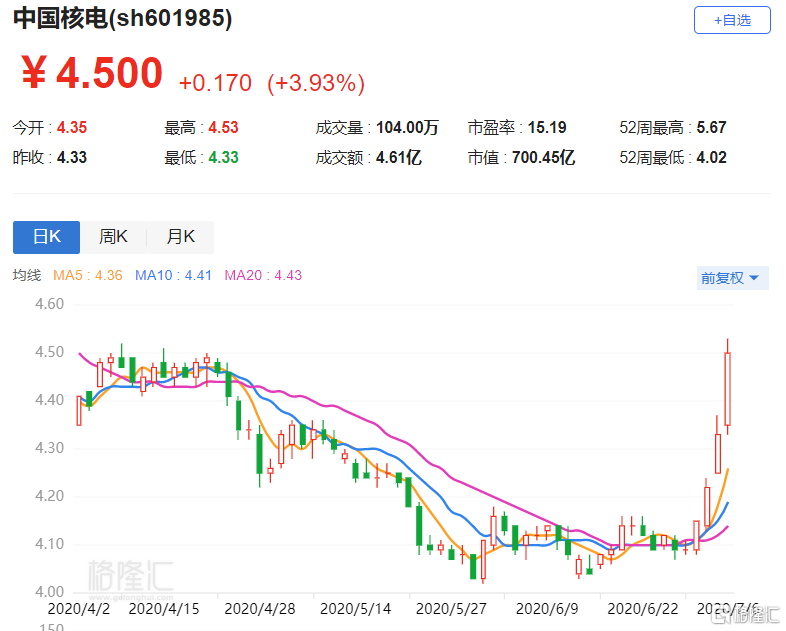Viewport: 786px width, 631px height.
Task: Click the 2020/5/14 date axis label
Action: click(355, 609)
